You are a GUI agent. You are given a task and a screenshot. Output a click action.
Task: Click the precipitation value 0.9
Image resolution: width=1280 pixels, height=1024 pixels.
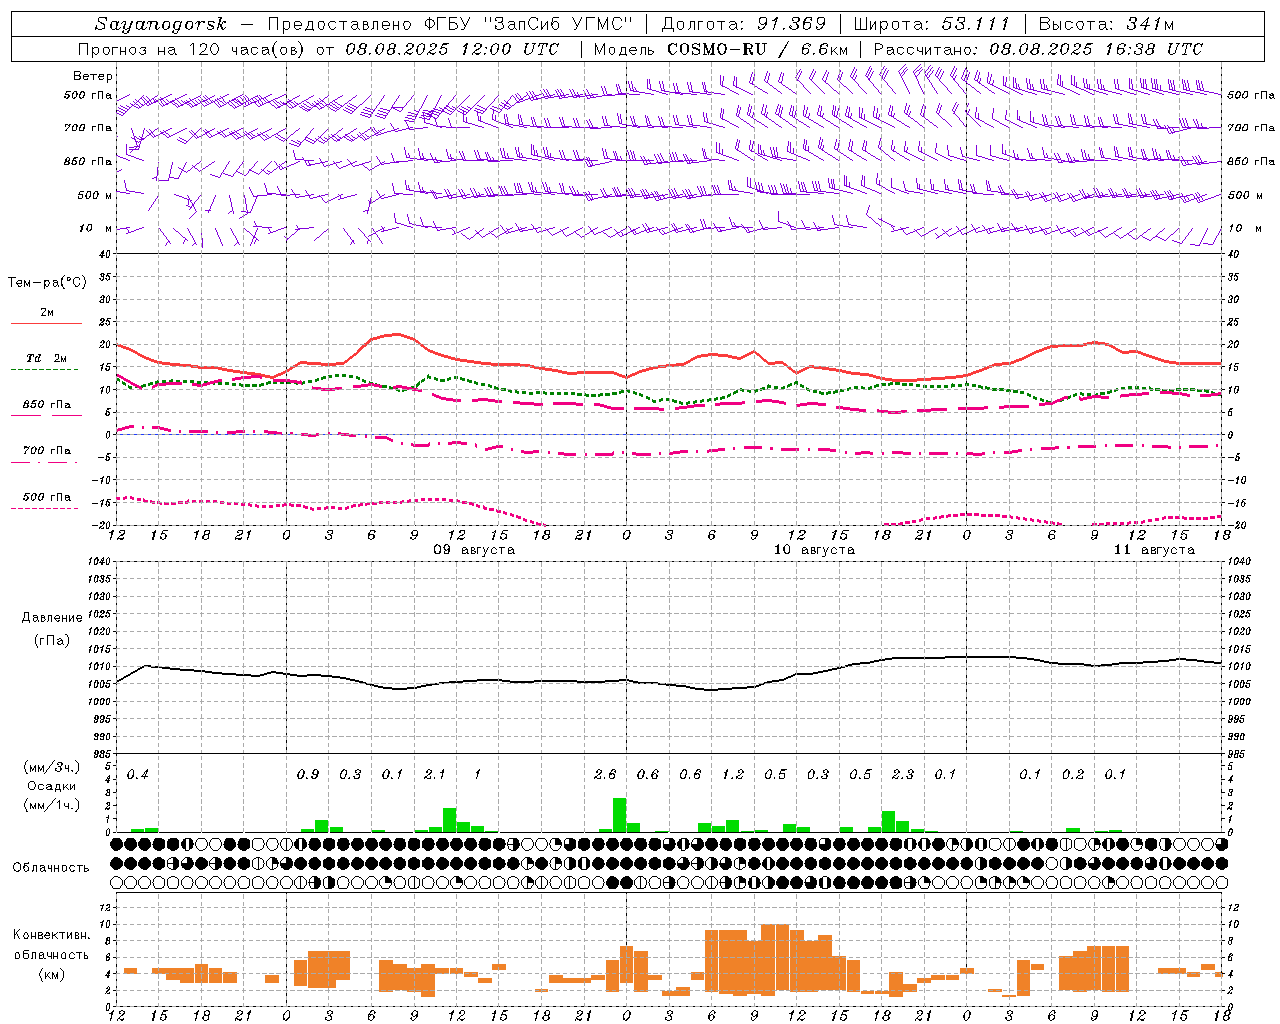point(308,775)
